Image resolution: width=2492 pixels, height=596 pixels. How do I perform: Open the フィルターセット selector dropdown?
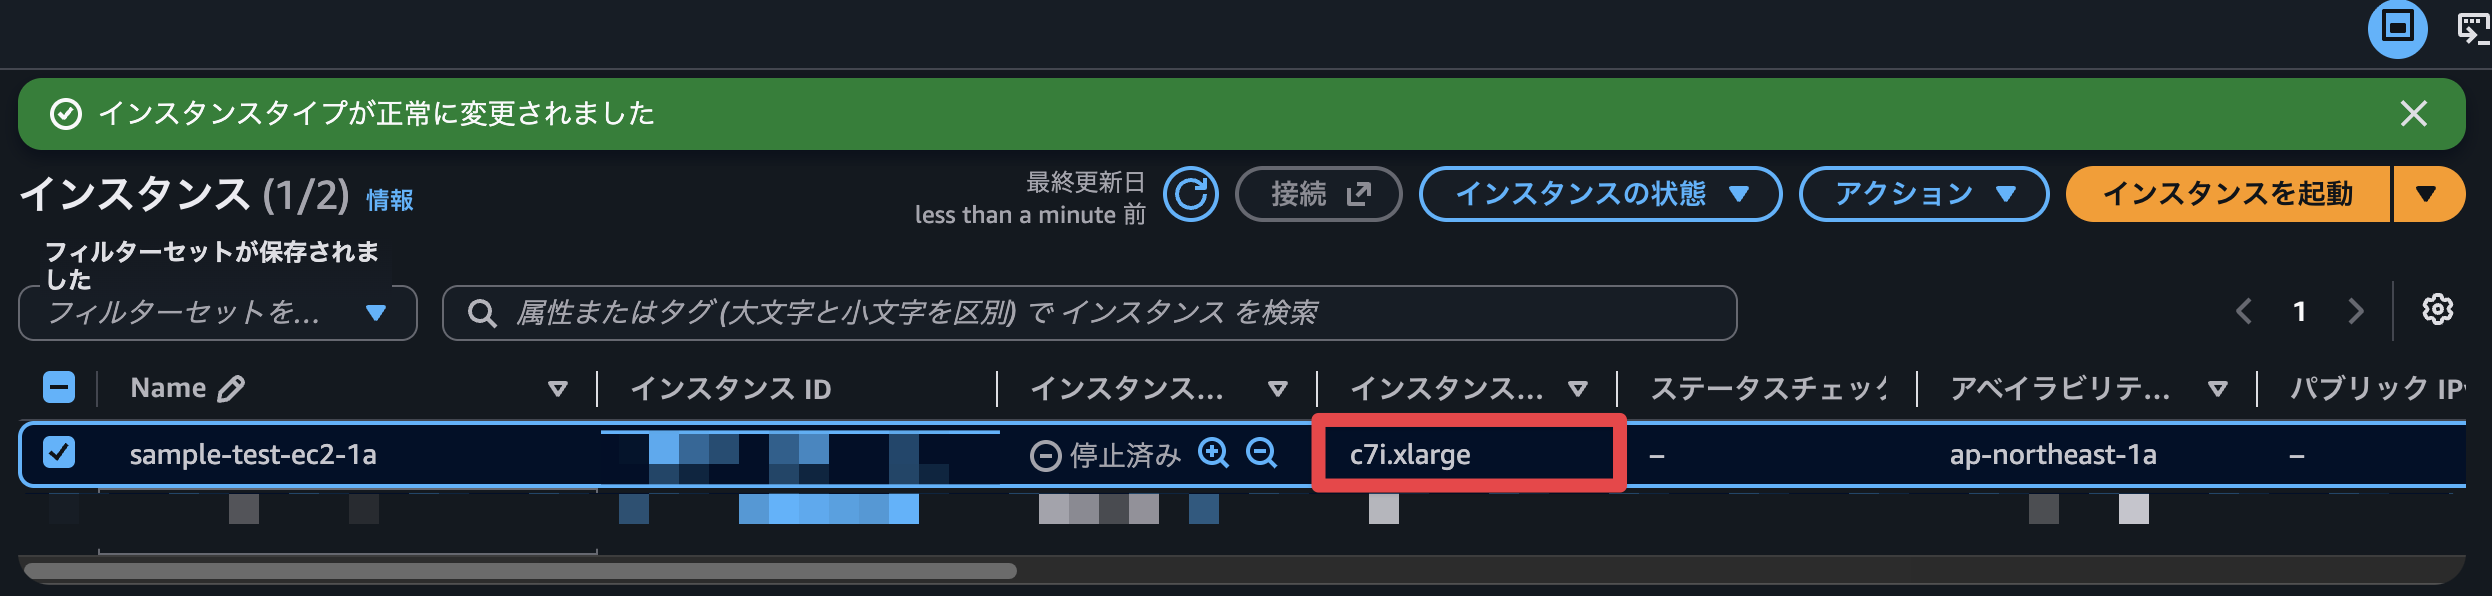tap(218, 313)
